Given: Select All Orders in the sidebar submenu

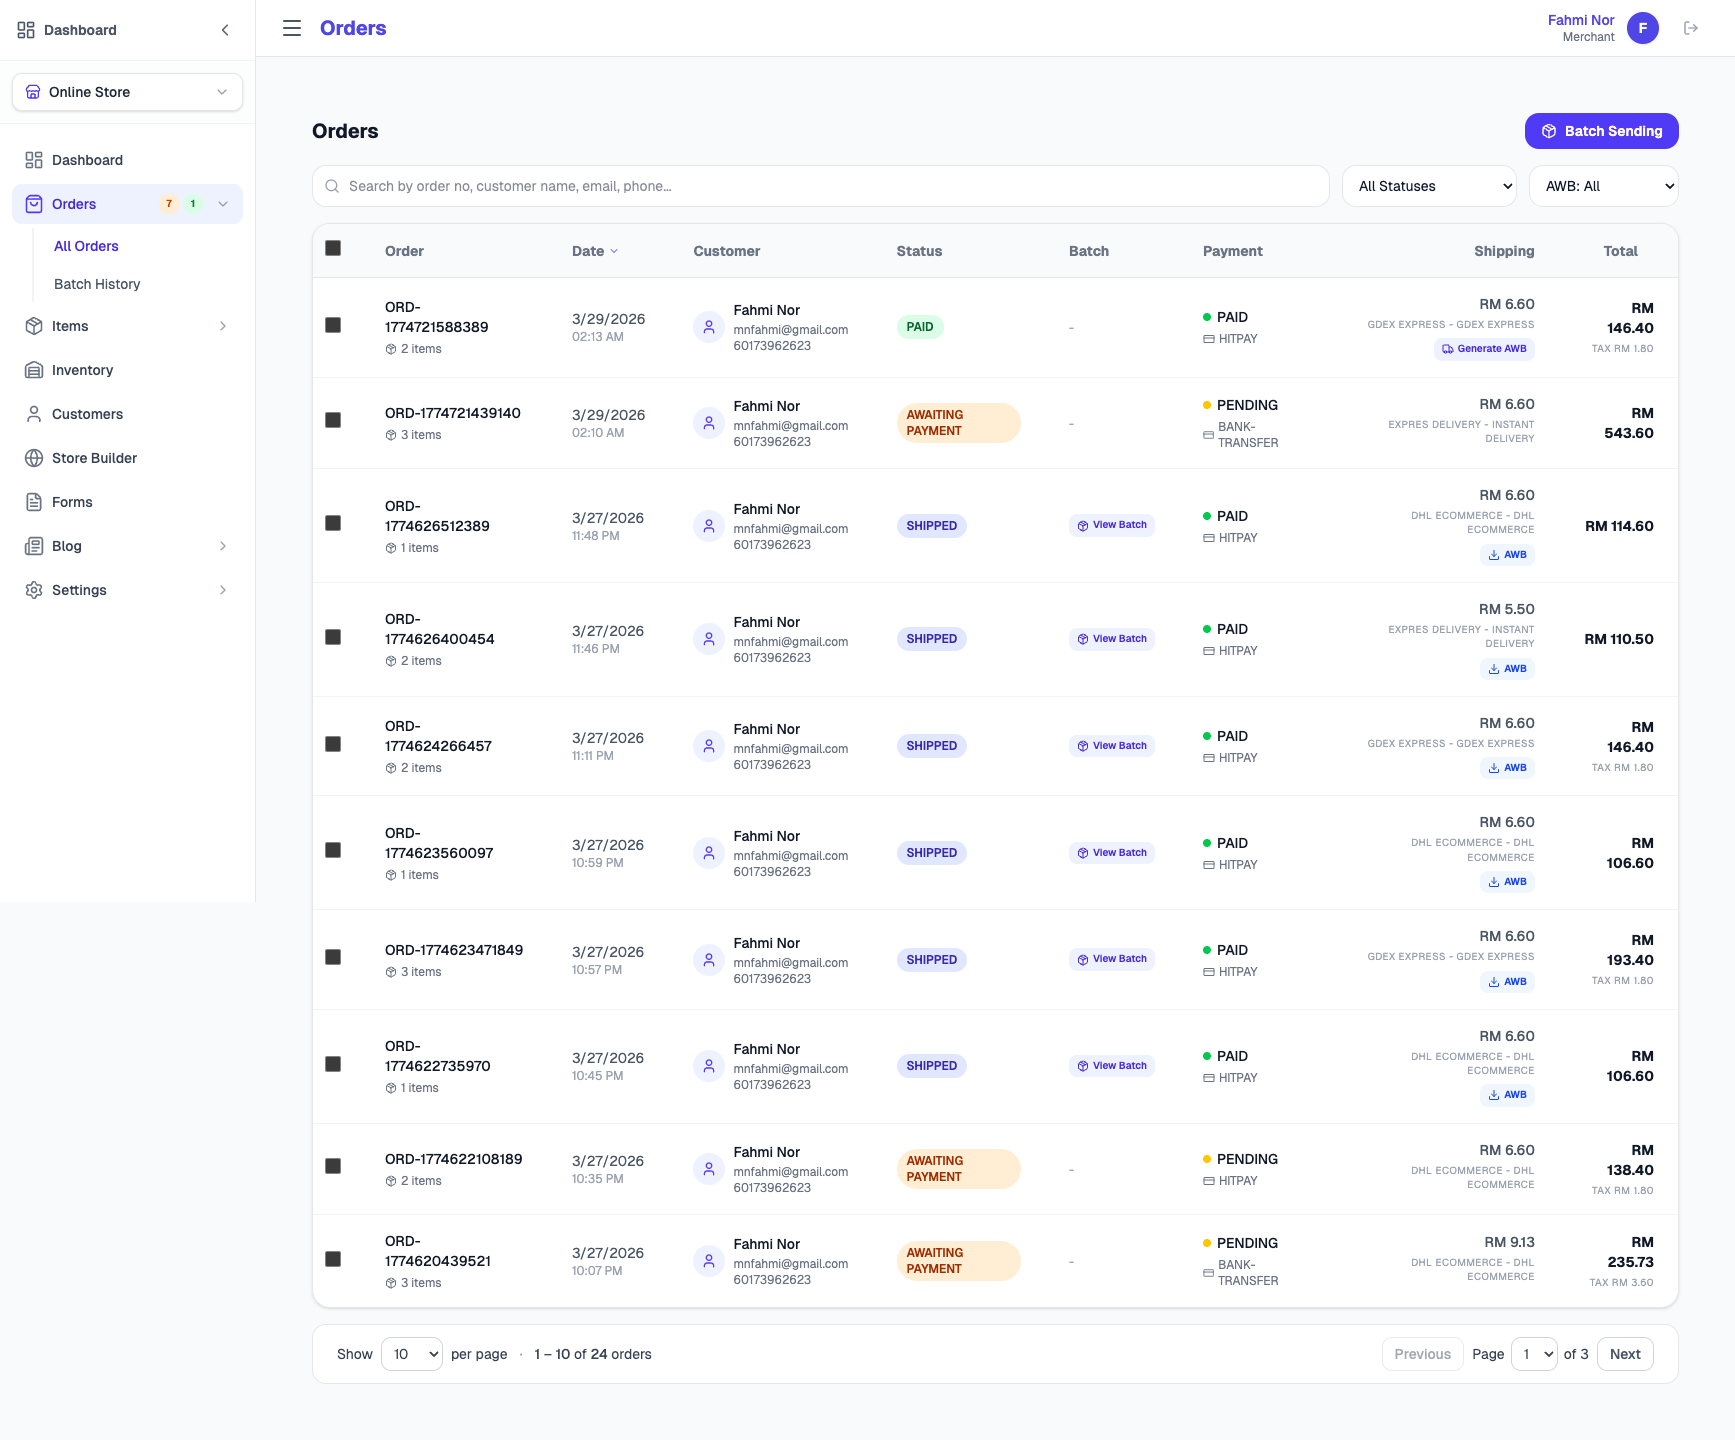Looking at the screenshot, I should pos(86,246).
